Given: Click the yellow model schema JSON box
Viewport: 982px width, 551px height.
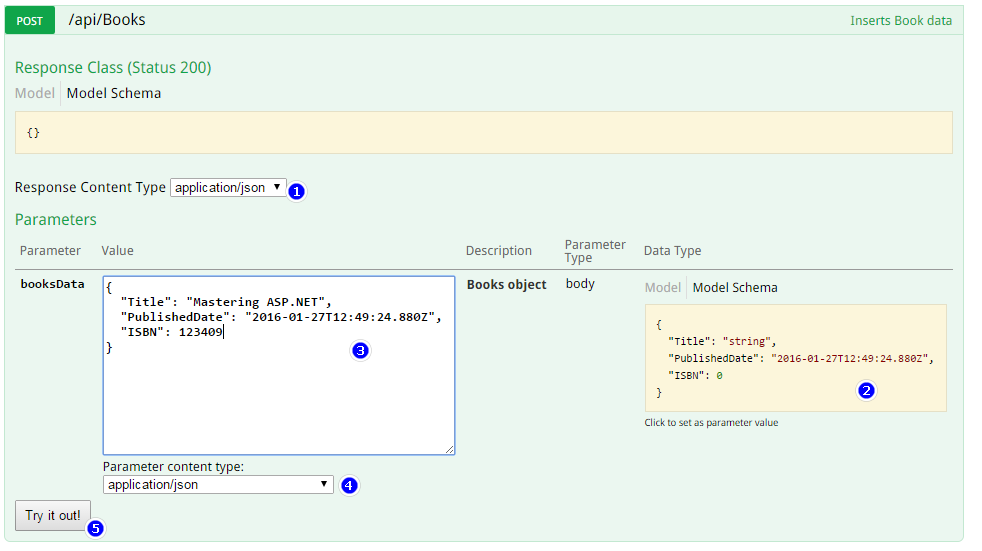Looking at the screenshot, I should [795, 357].
